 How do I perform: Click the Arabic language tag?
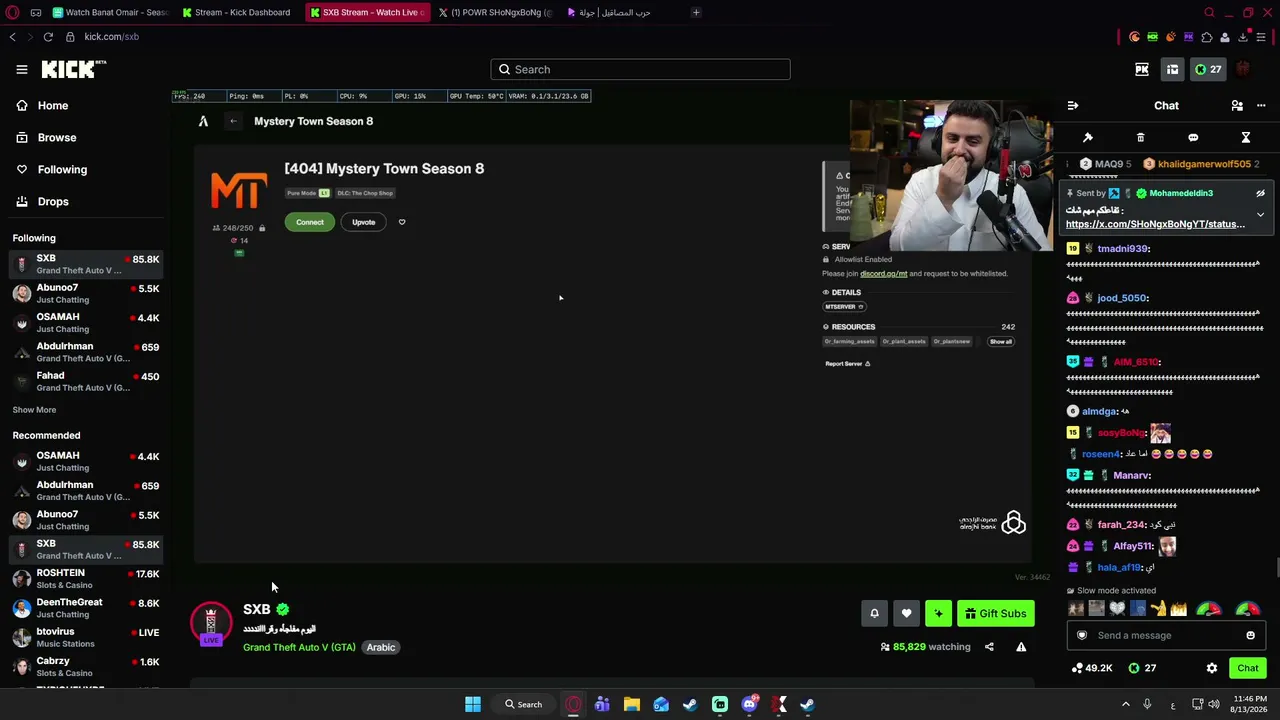tap(381, 647)
